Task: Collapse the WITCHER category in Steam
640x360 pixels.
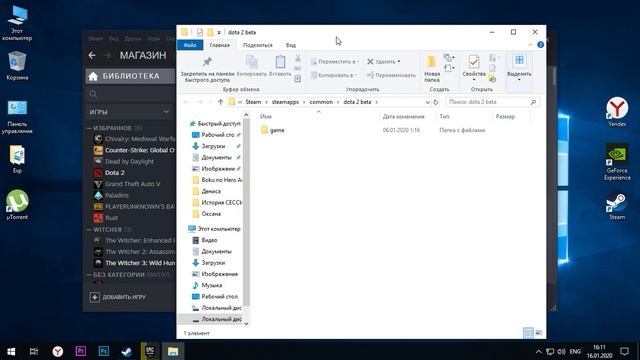Action: click(x=89, y=230)
